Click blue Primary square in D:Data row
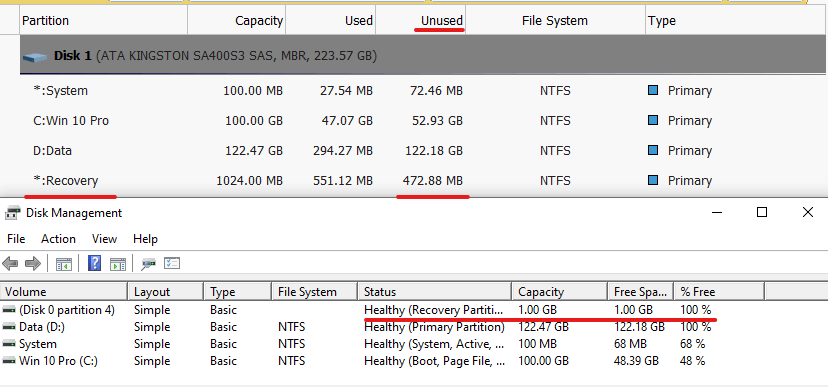Viewport: 828px width, 388px height. (653, 150)
